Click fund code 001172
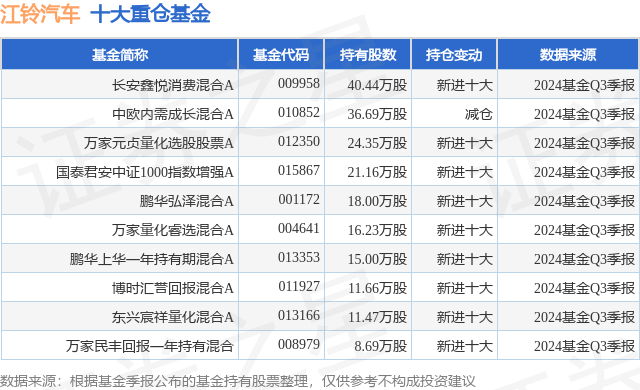The width and height of the screenshot is (640, 390). pos(299,199)
